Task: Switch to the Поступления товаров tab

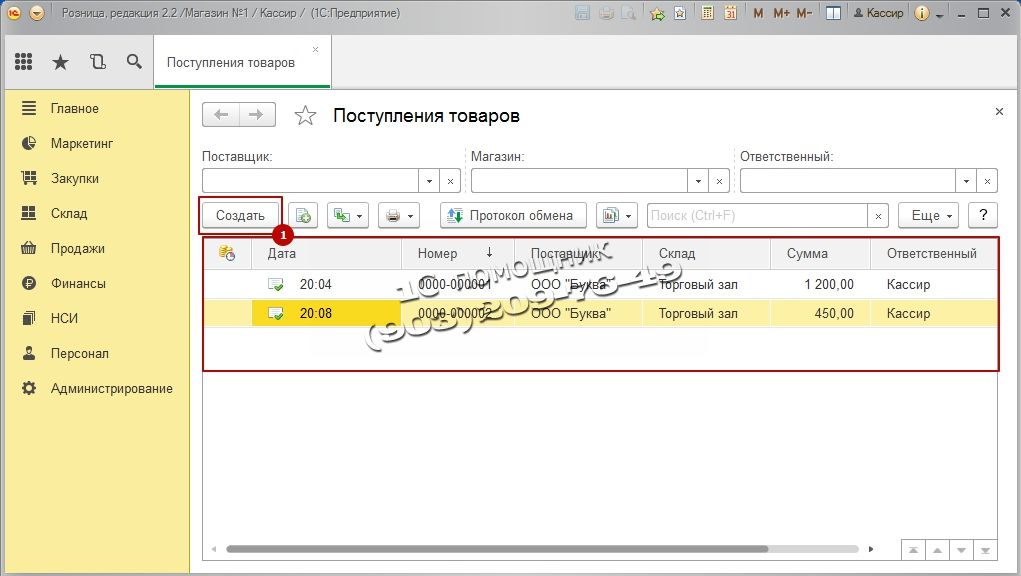Action: coord(231,62)
